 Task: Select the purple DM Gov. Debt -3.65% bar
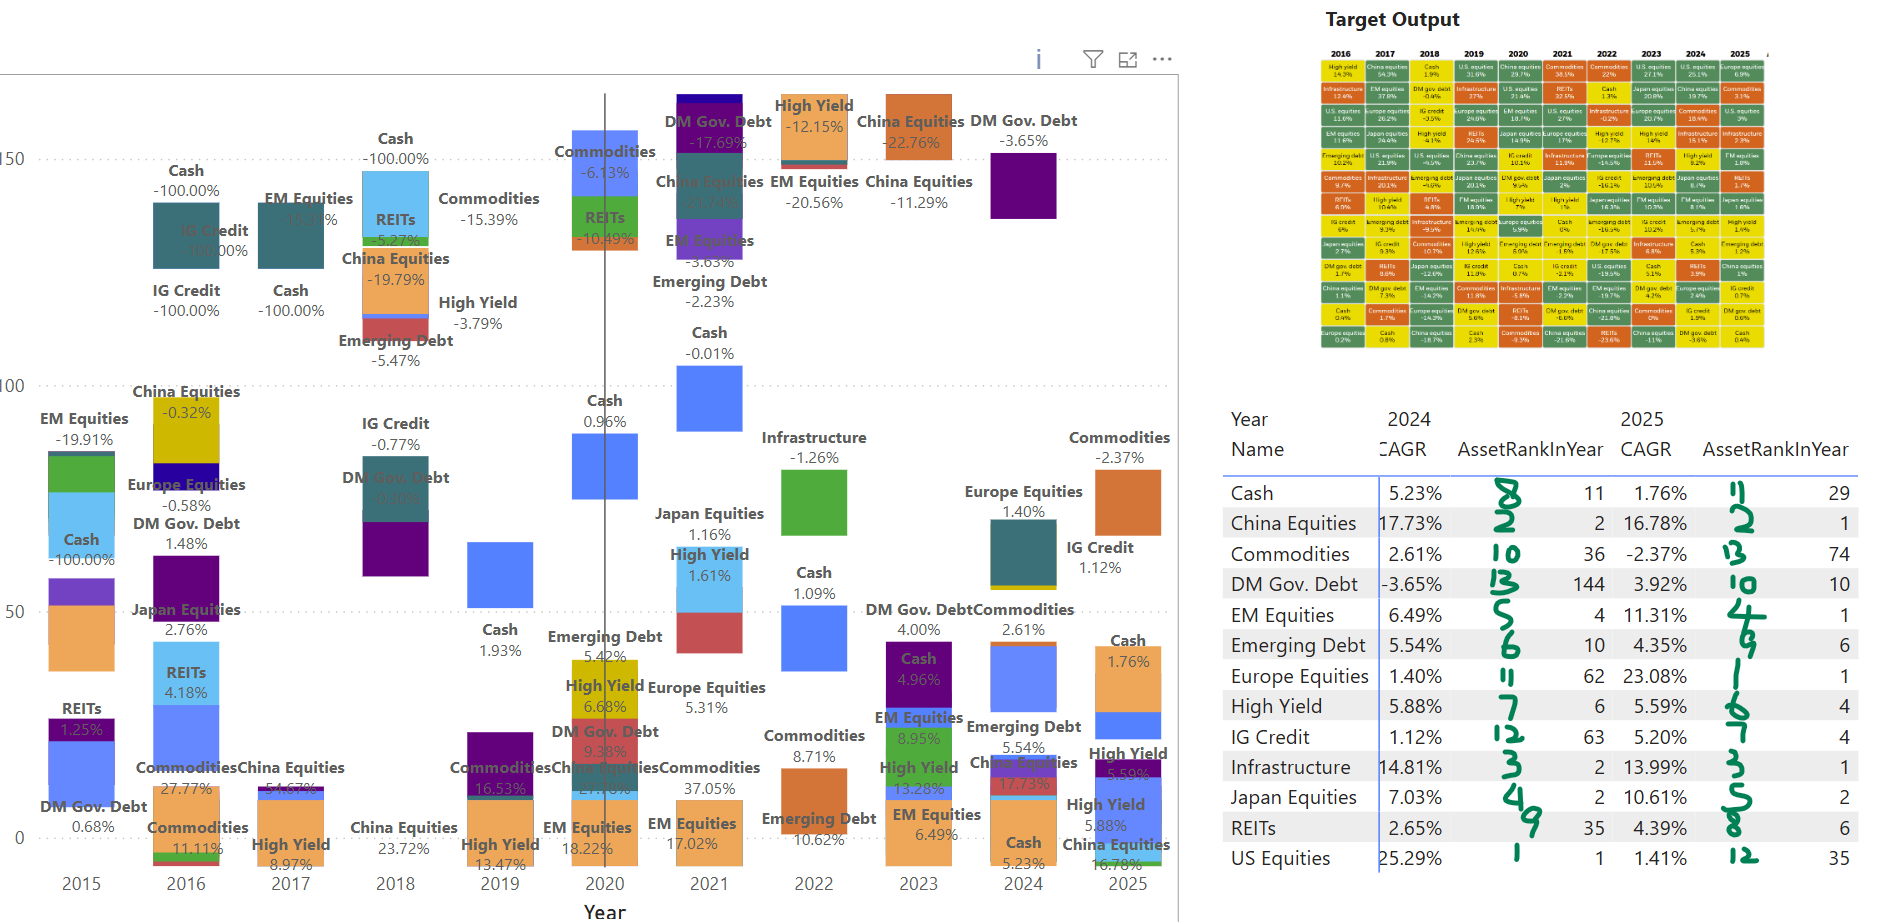point(1023,186)
